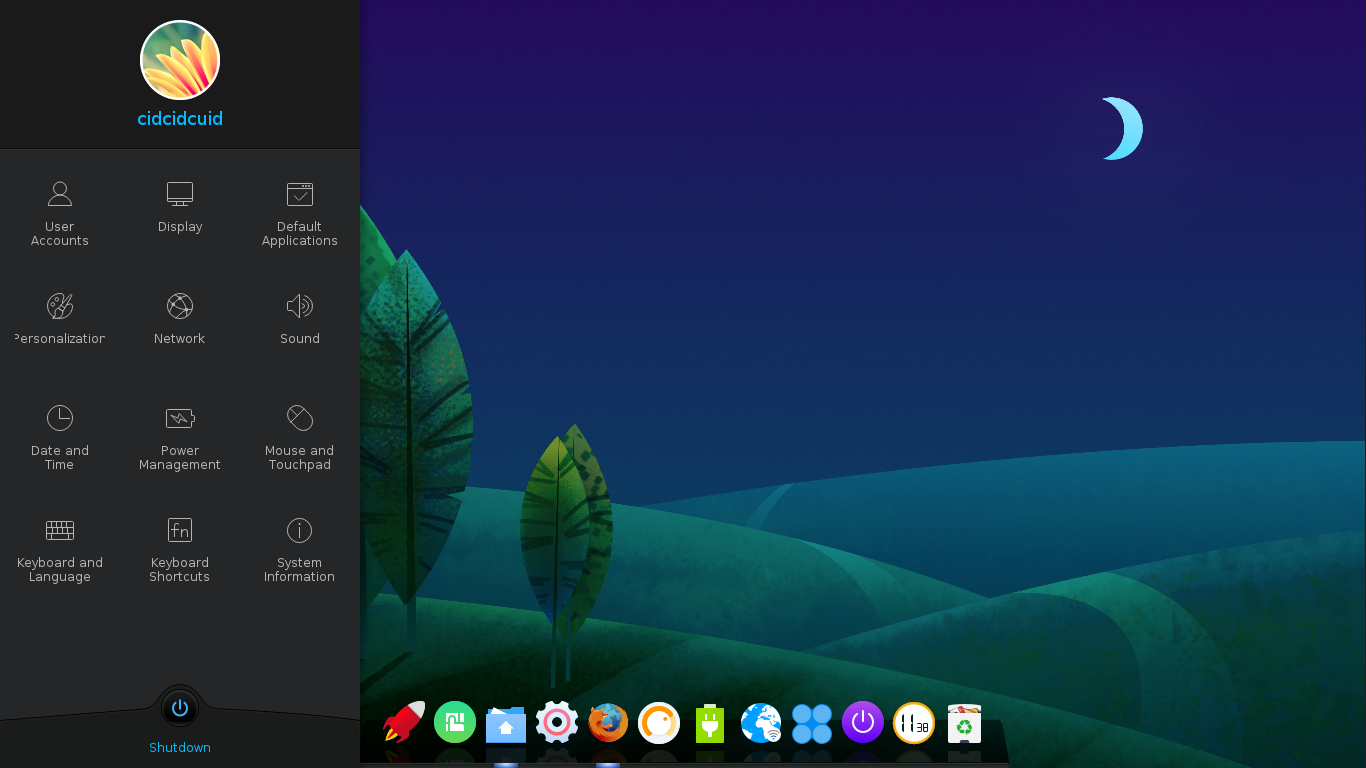The height and width of the screenshot is (768, 1366).
Task: Click the Shutdown power icon
Action: (179, 708)
